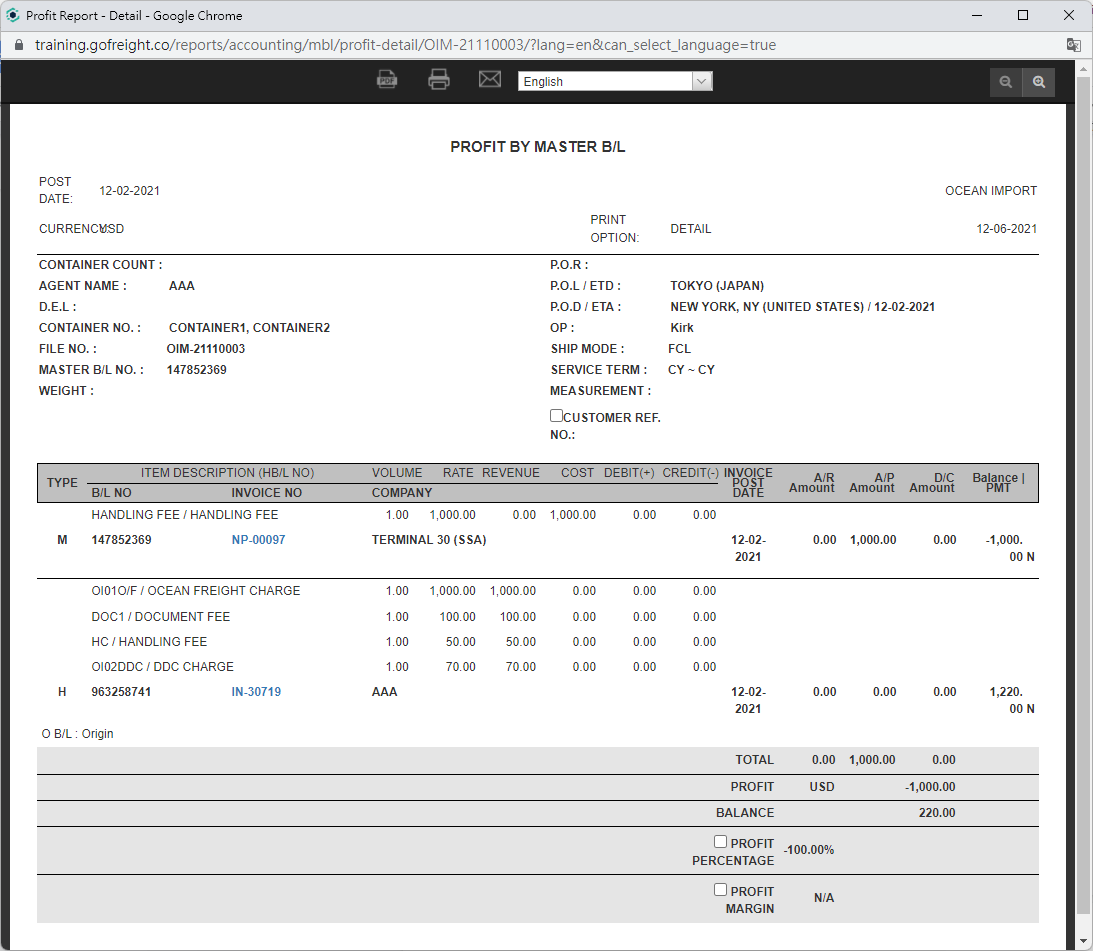Click the vertical scrollbar down arrow
1093x951 pixels.
click(x=1083, y=940)
